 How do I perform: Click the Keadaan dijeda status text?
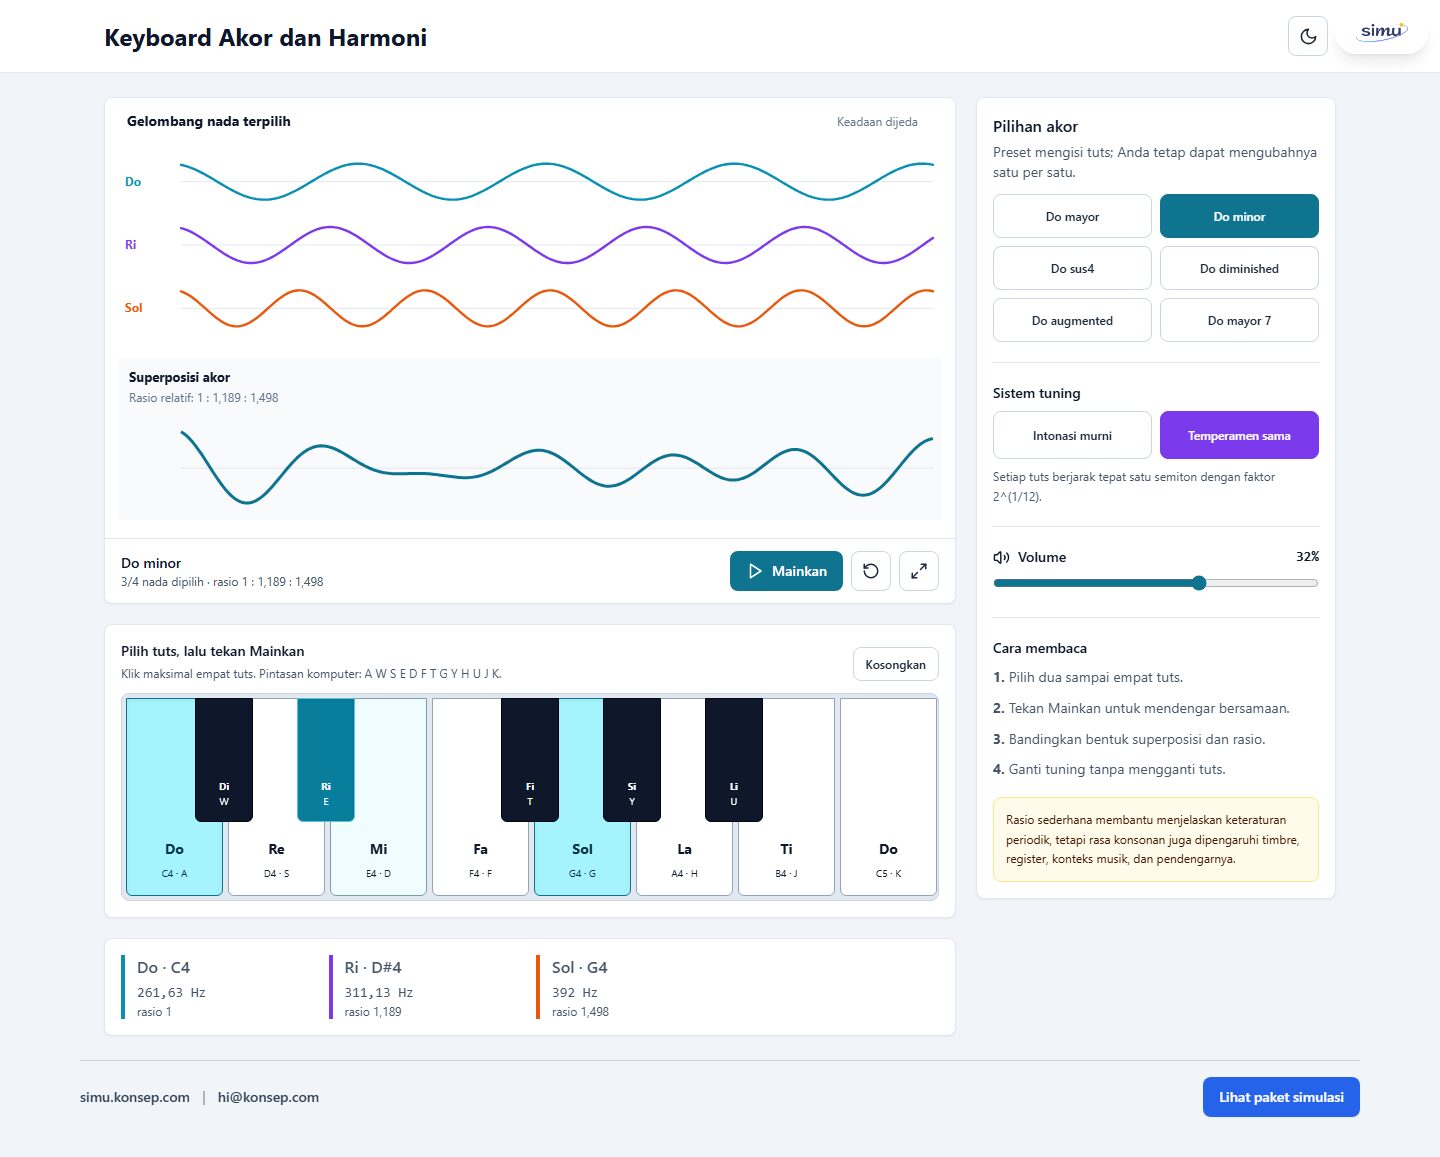[x=877, y=122]
